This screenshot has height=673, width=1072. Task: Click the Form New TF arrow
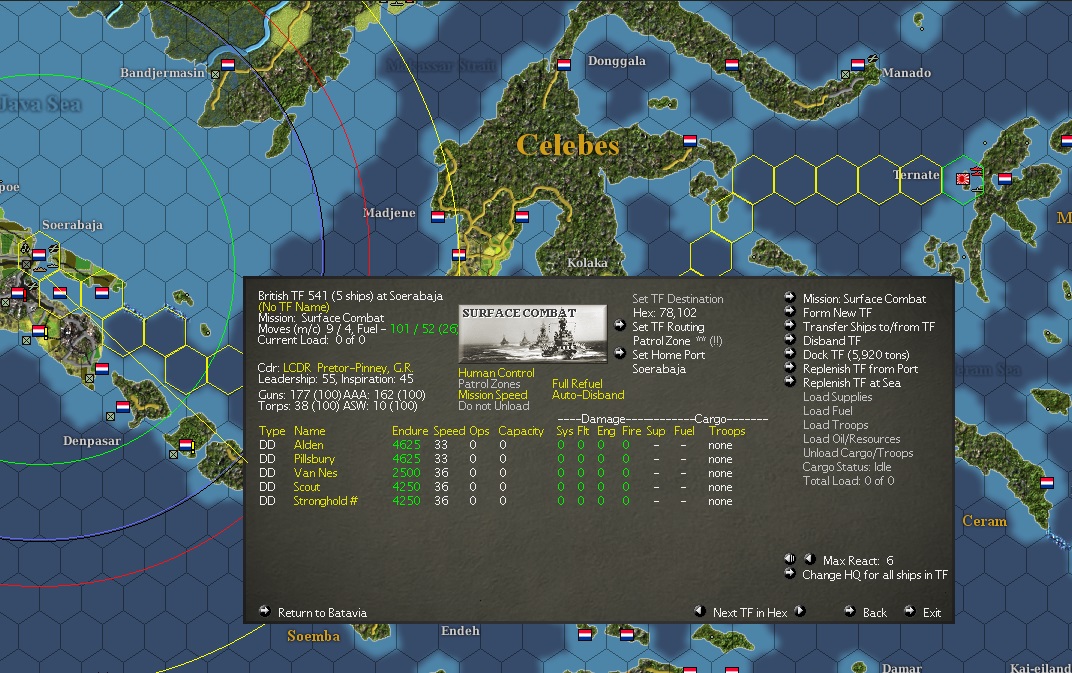click(x=790, y=311)
